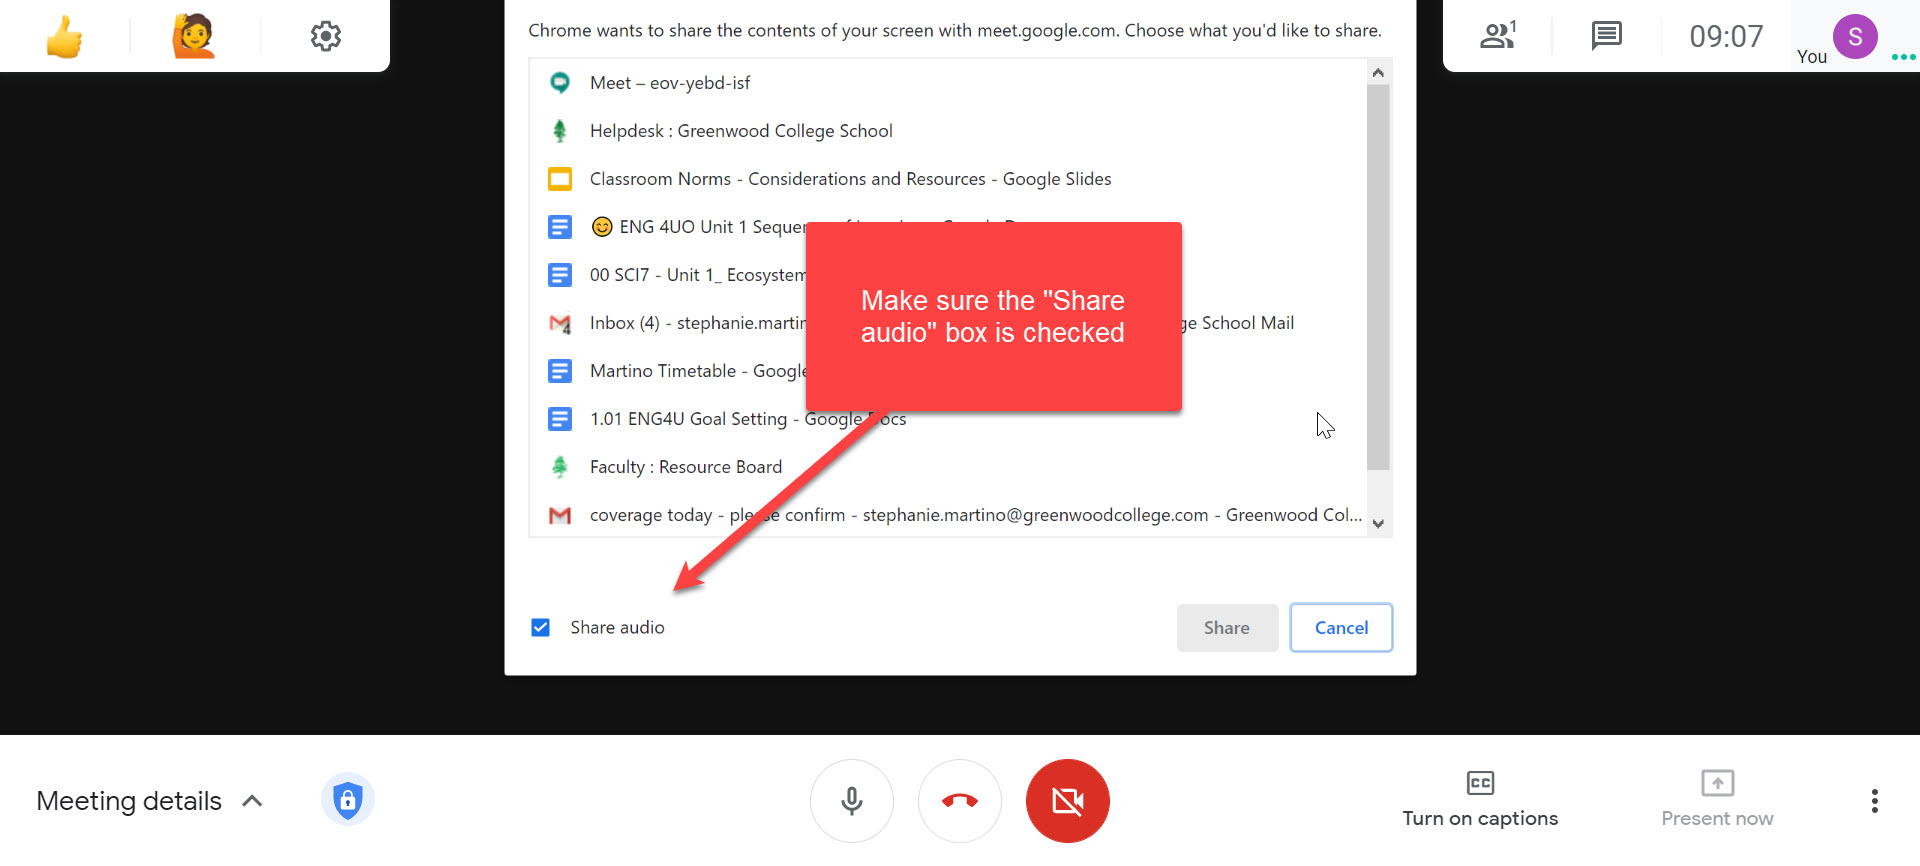Click the tab list scrollbar thumb
The width and height of the screenshot is (1920, 866).
coord(1378,277)
